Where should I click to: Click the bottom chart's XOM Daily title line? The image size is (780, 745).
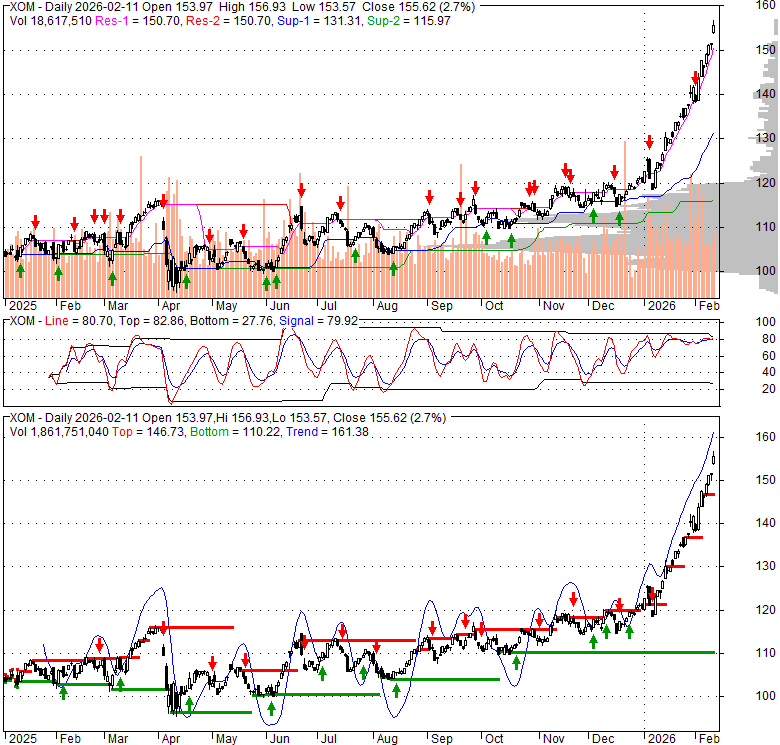[228, 418]
